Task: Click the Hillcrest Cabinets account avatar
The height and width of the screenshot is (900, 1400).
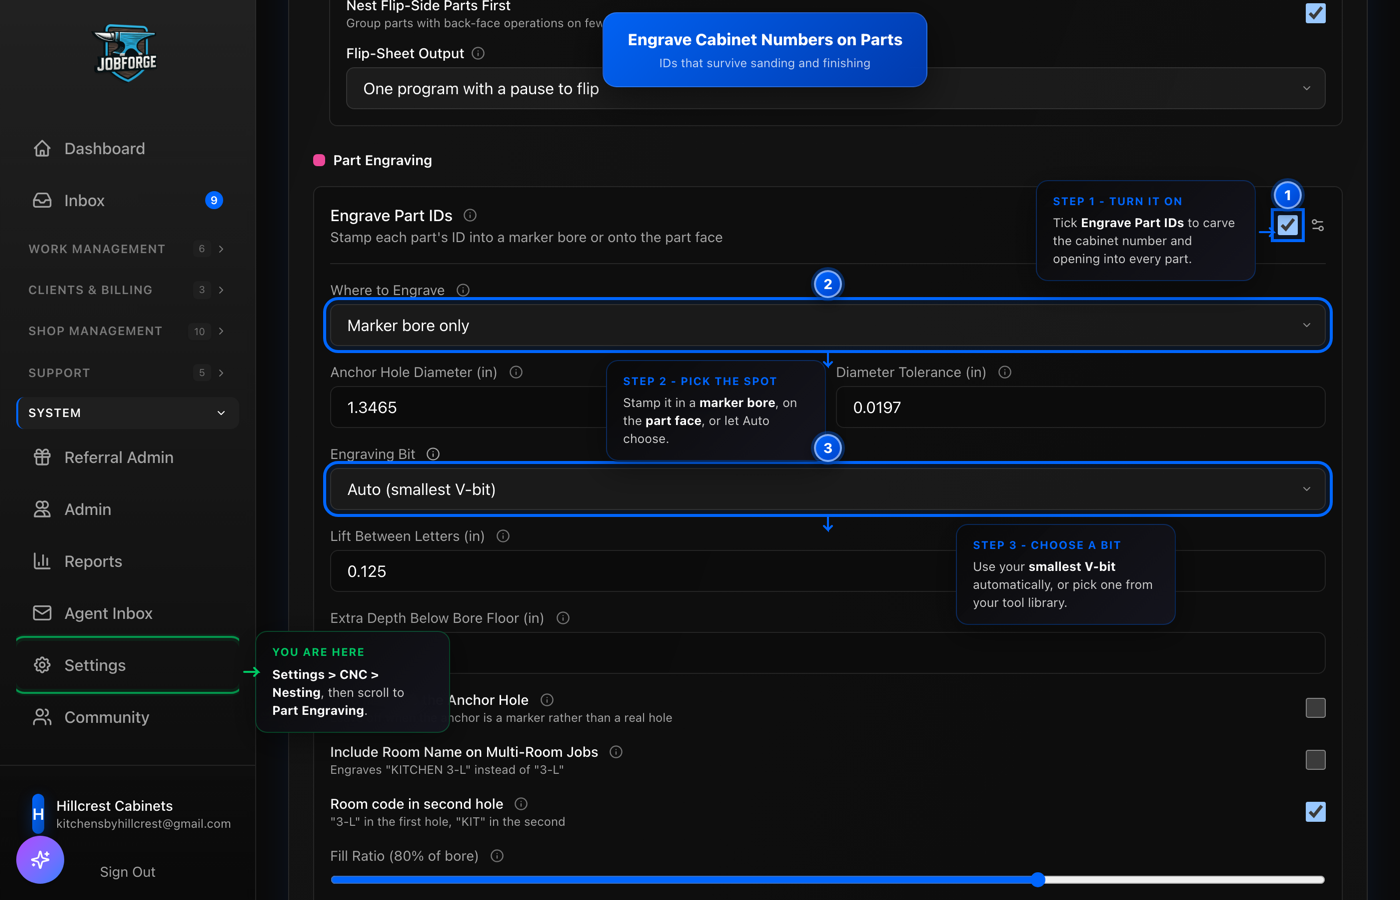Action: (x=38, y=814)
